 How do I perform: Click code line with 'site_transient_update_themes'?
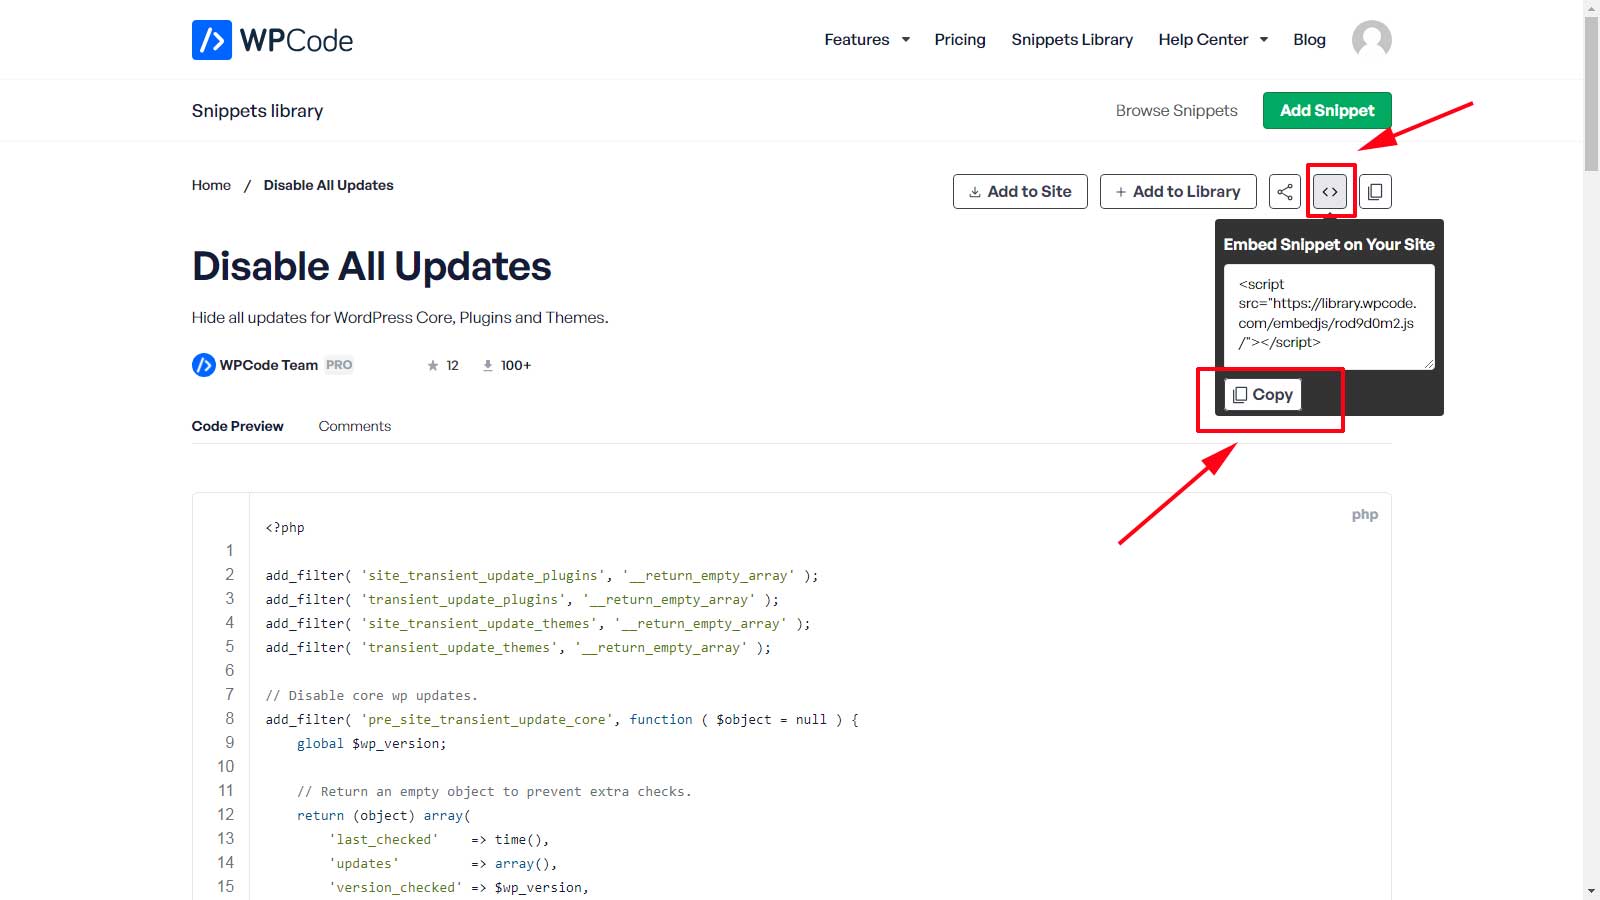[538, 624]
